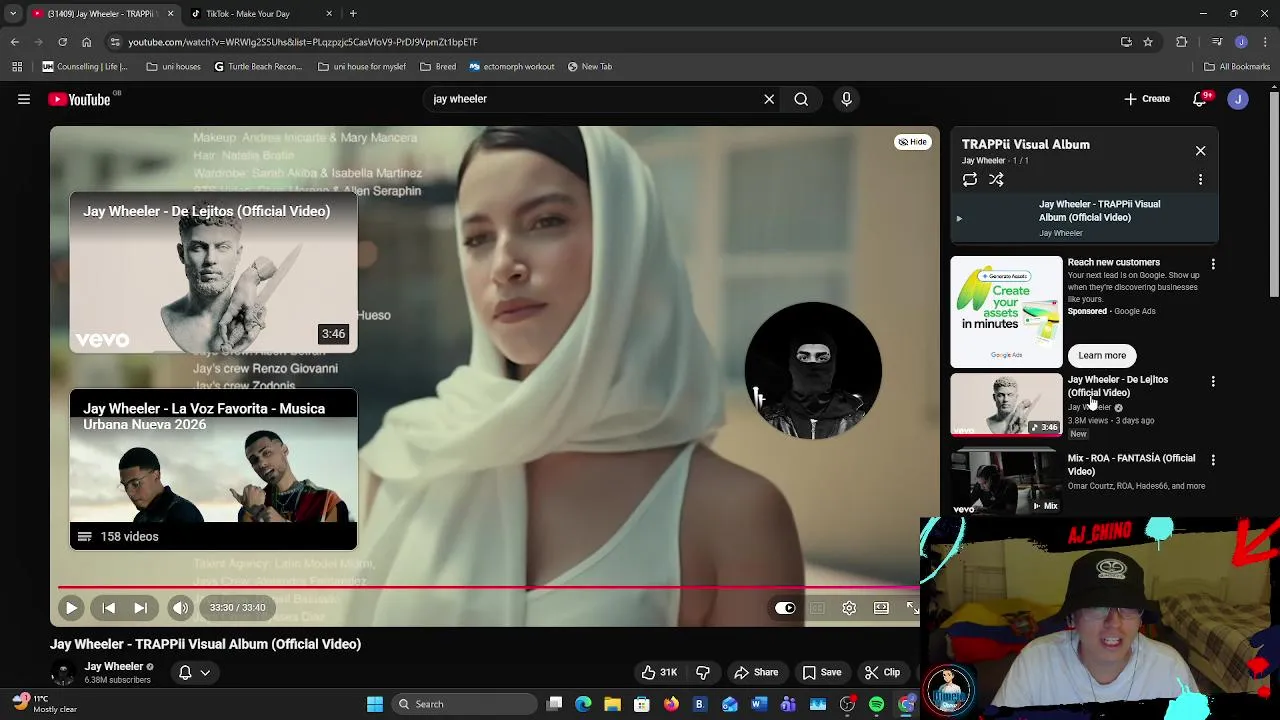Open the All Bookmarks folder
The width and height of the screenshot is (1280, 720).
point(1237,67)
